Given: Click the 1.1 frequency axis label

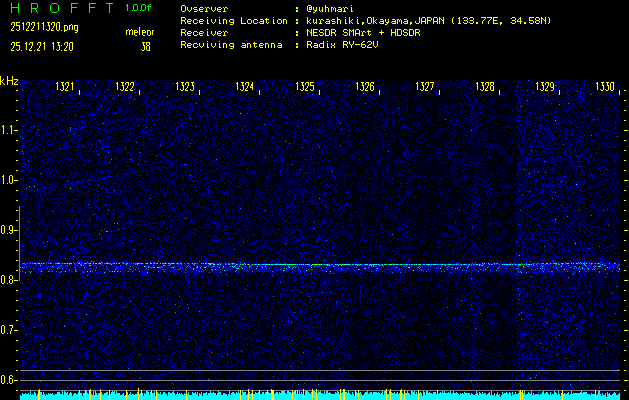Looking at the screenshot, I should (9, 130).
